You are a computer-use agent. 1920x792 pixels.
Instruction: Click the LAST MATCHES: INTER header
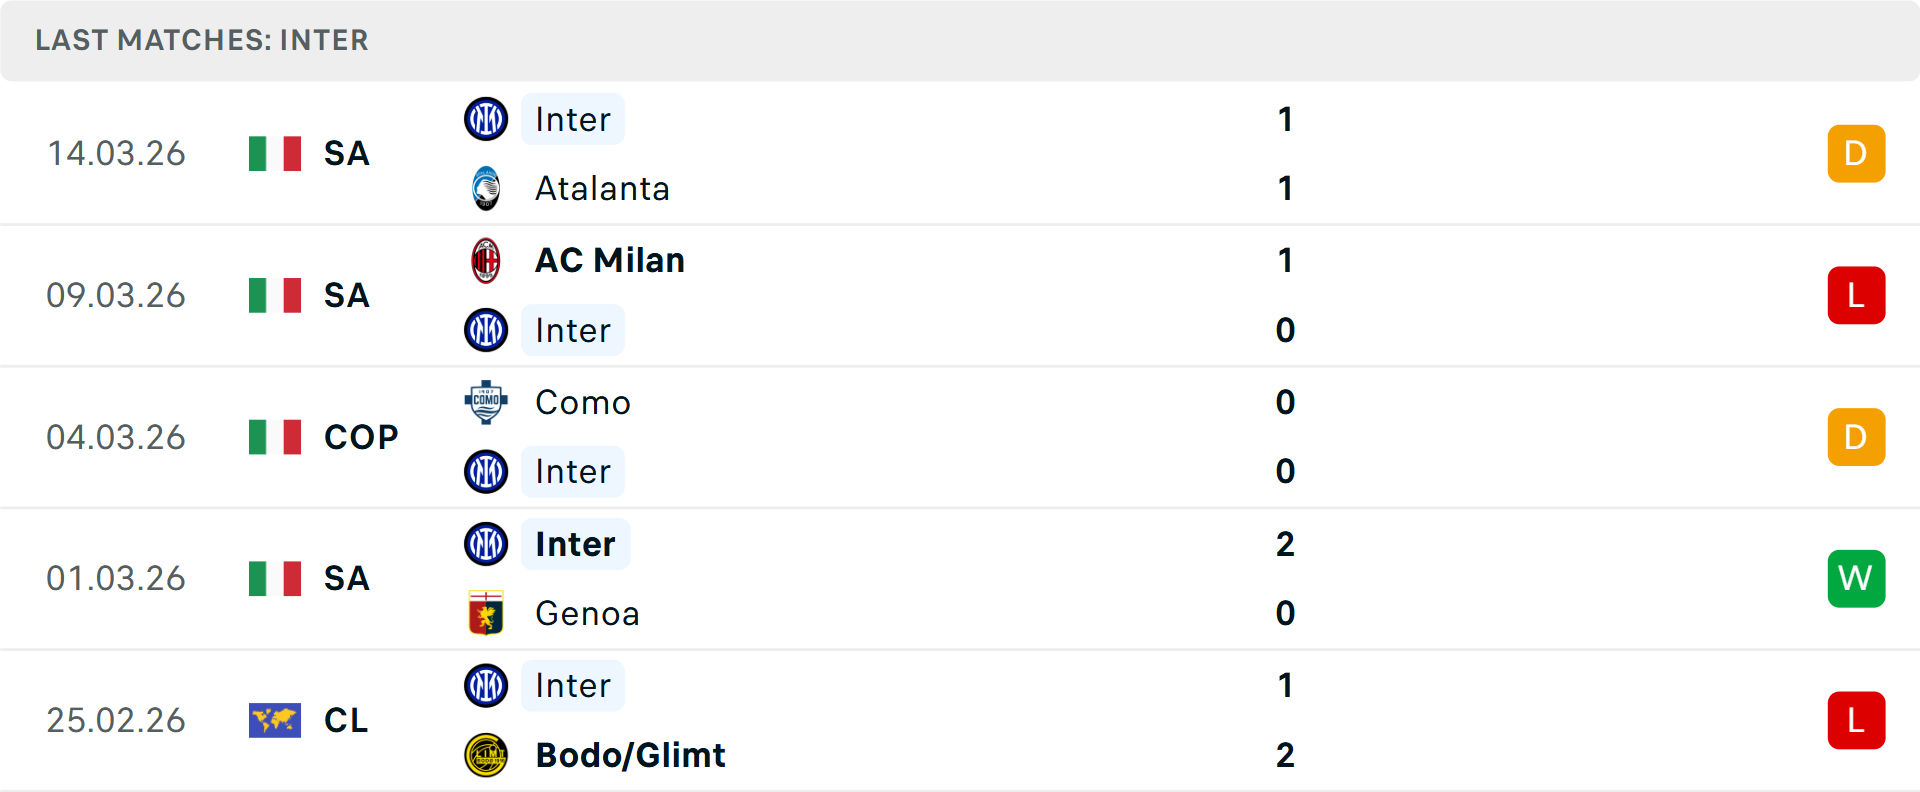[x=202, y=41]
